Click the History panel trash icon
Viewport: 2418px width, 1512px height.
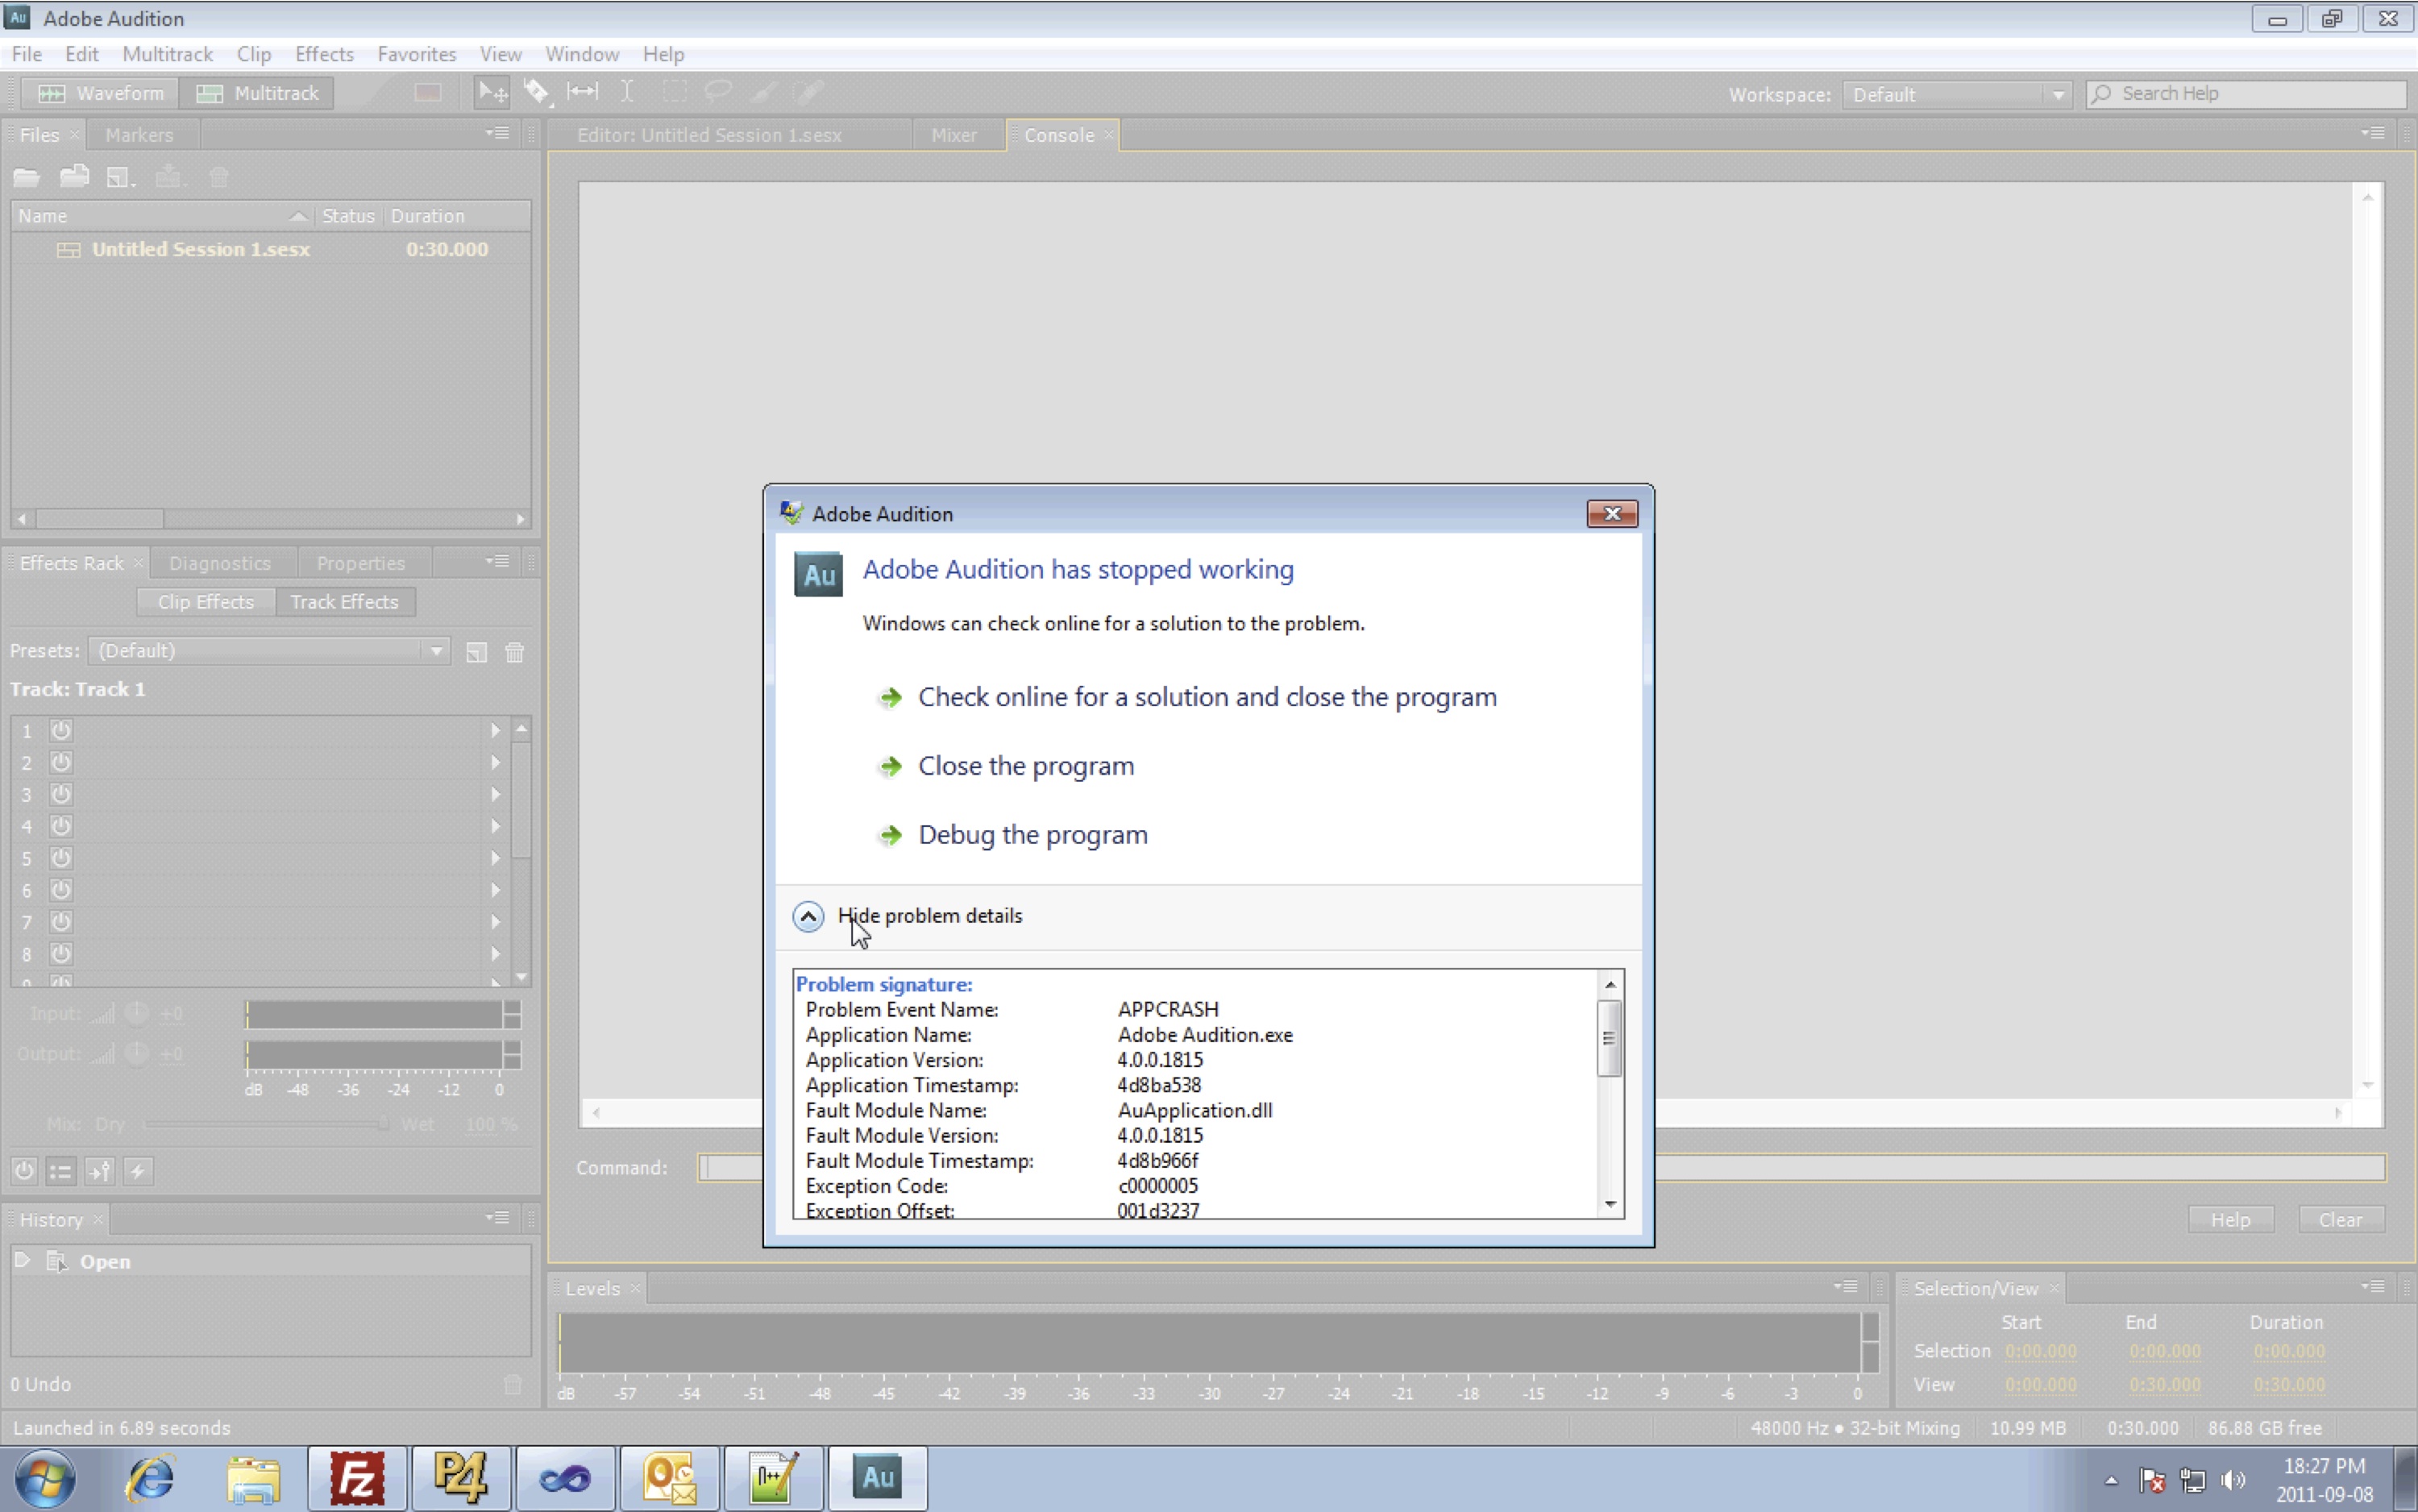click(513, 1384)
